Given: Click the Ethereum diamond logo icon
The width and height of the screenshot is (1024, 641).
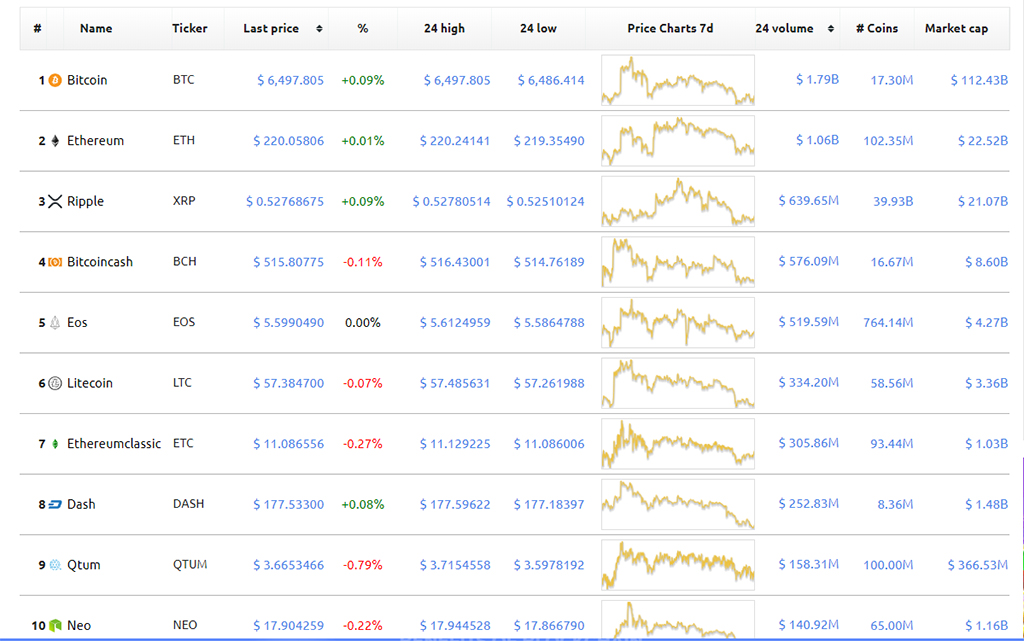Looking at the screenshot, I should pos(56,141).
